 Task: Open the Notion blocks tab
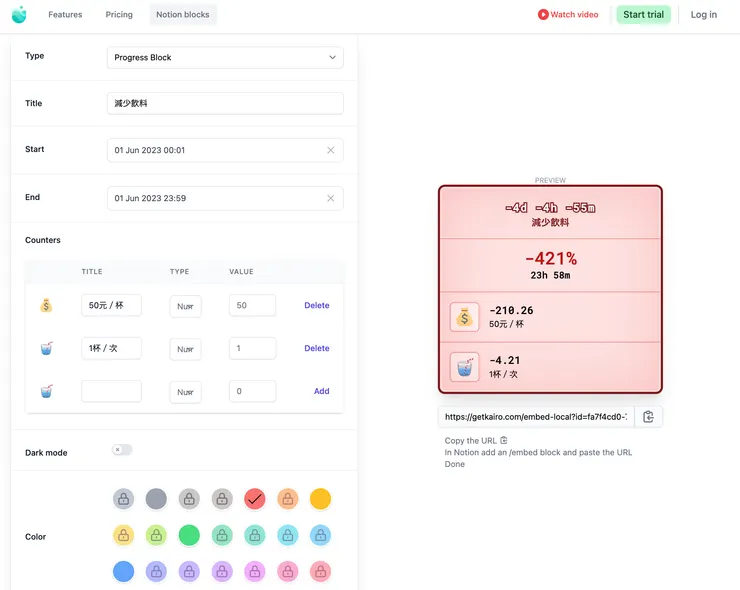(183, 15)
